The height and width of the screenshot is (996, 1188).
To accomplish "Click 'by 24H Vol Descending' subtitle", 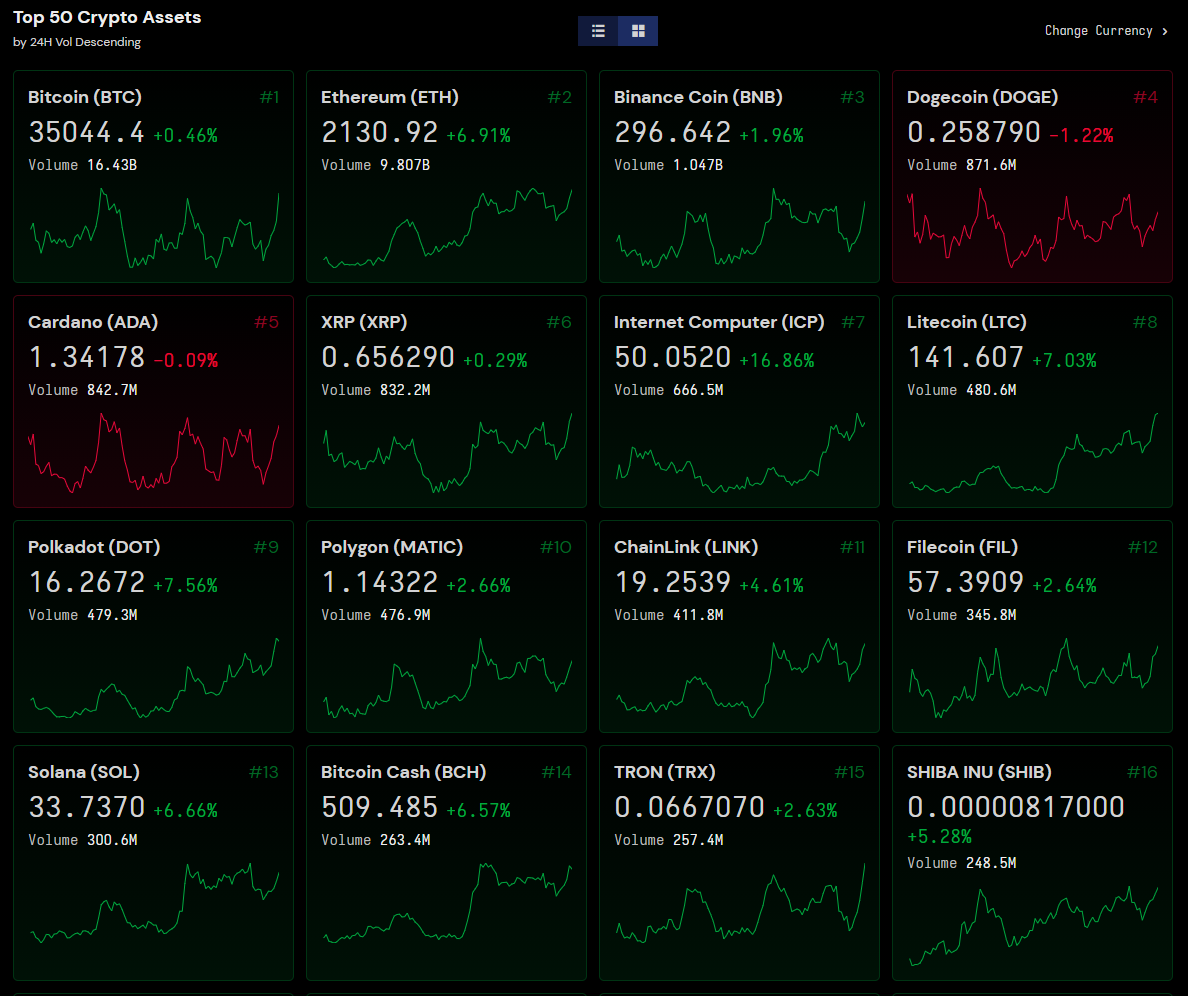I will (x=77, y=42).
